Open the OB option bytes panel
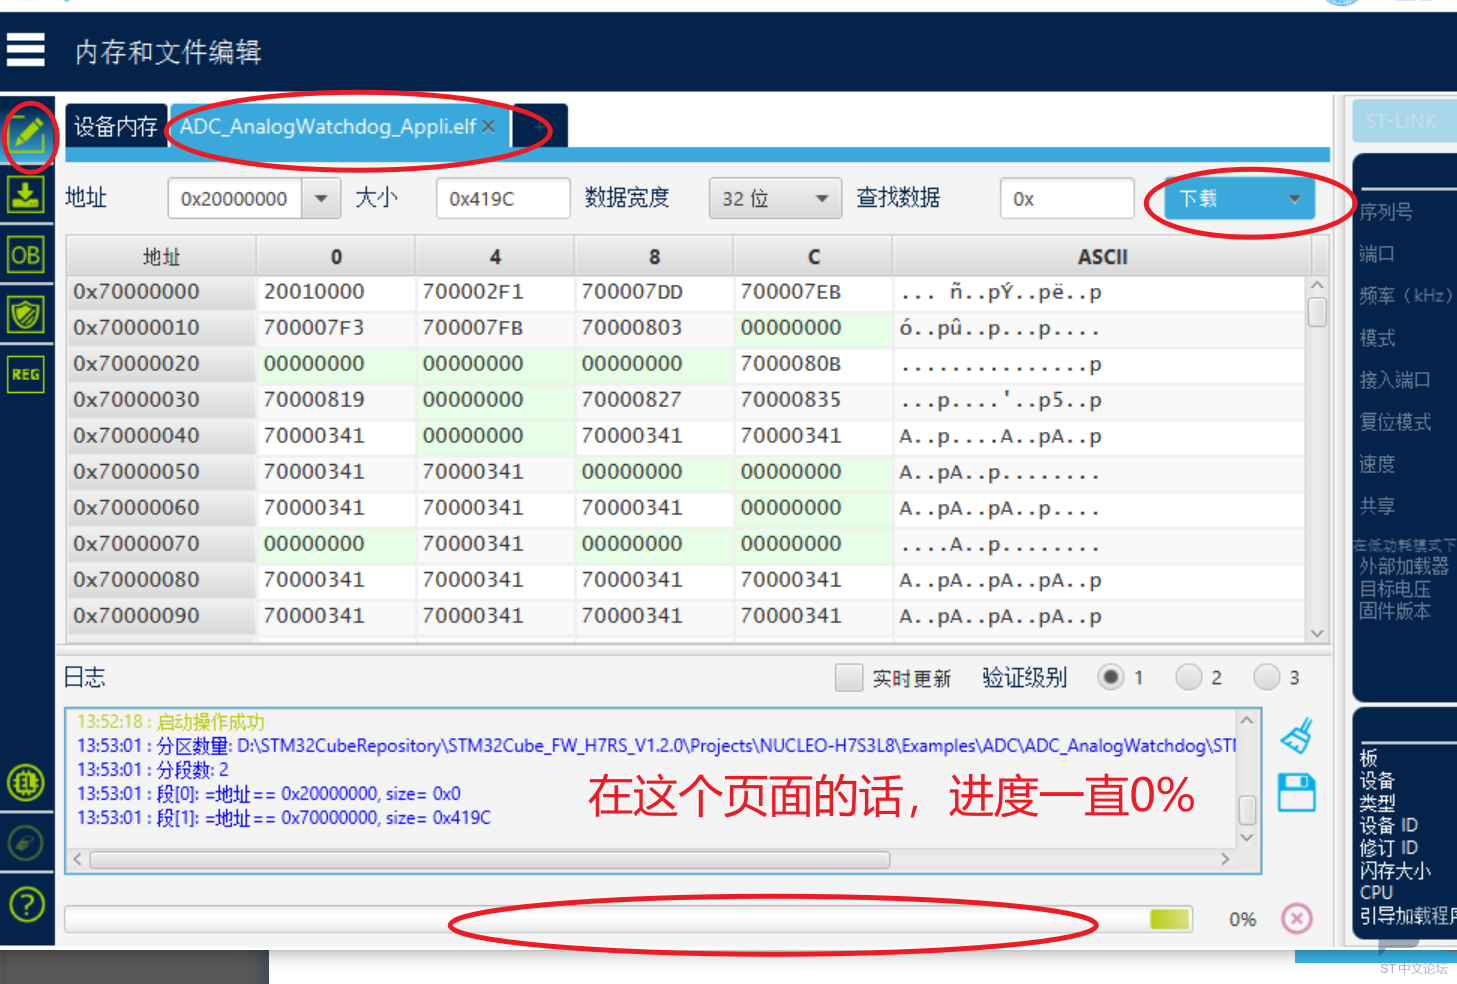The image size is (1457, 984). coord(26,256)
